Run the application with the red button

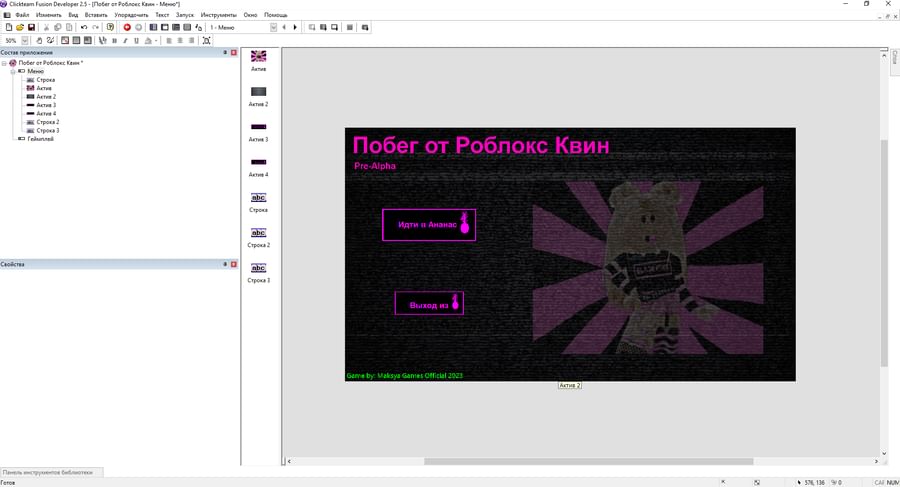[x=127, y=27]
